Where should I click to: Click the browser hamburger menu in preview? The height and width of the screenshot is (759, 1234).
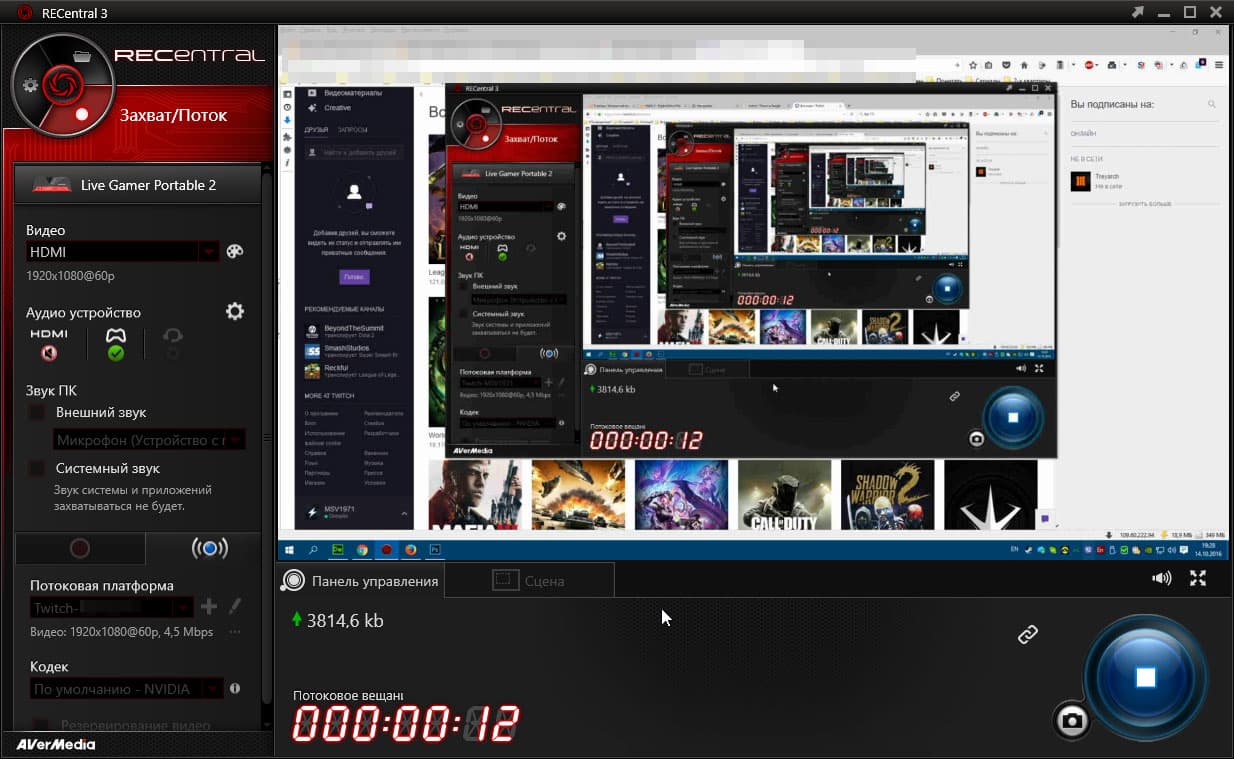coord(1219,63)
